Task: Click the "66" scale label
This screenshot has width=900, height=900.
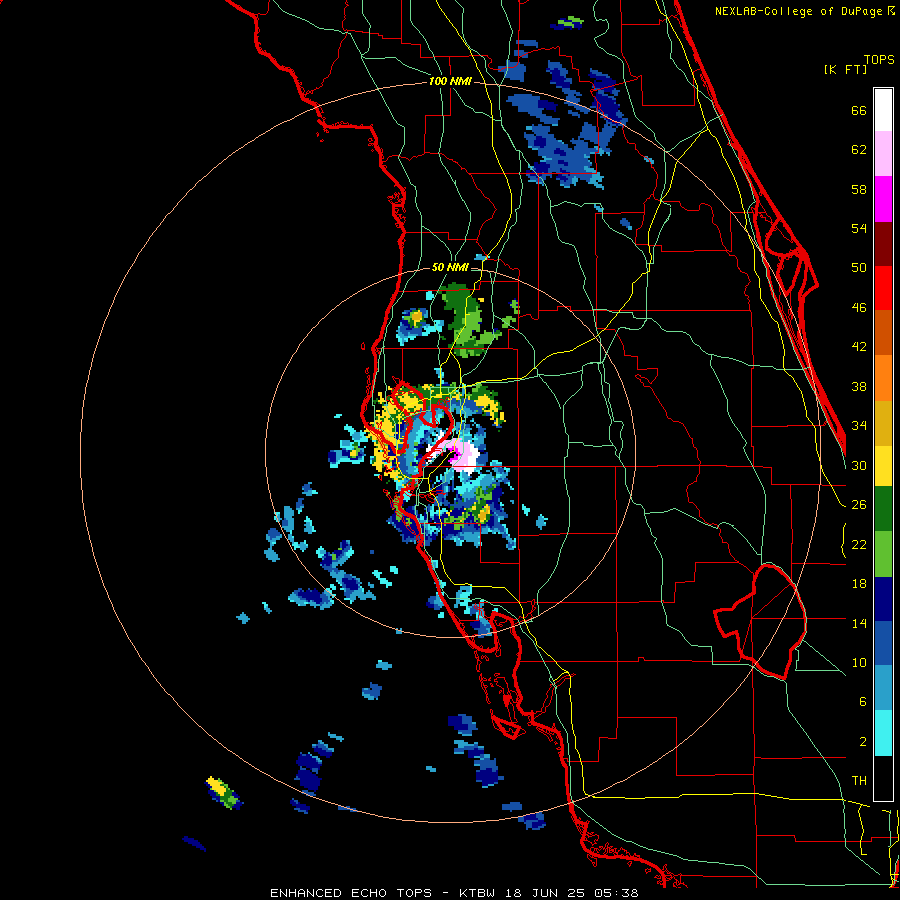Action: (x=859, y=111)
